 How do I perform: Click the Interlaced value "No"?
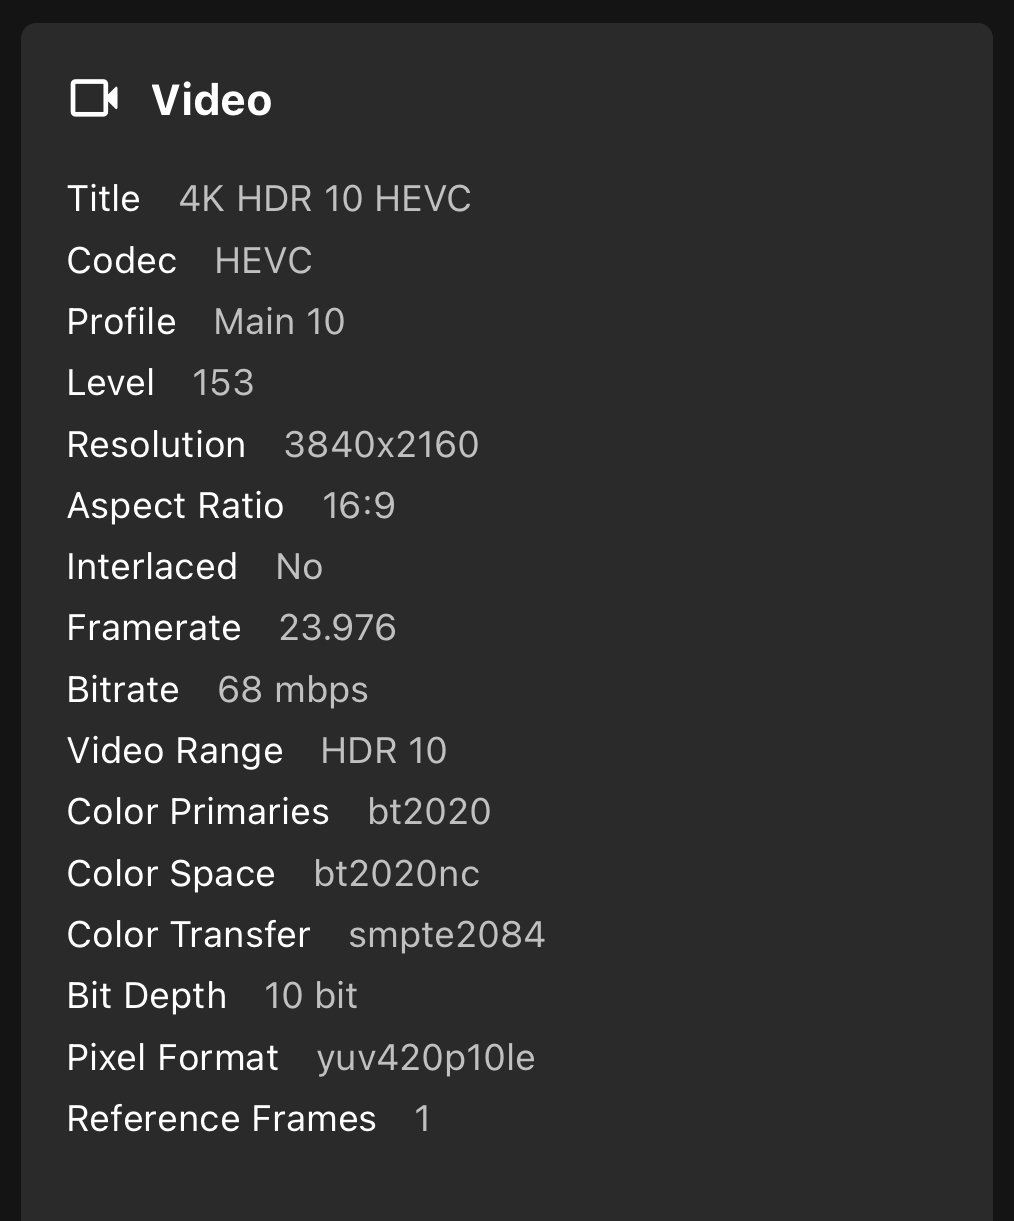[299, 567]
